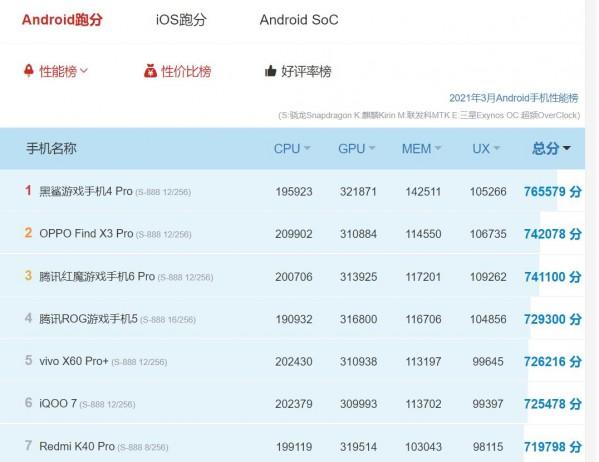The height and width of the screenshot is (462, 599).
Task: Click UX score 98115
Action: [x=488, y=447]
